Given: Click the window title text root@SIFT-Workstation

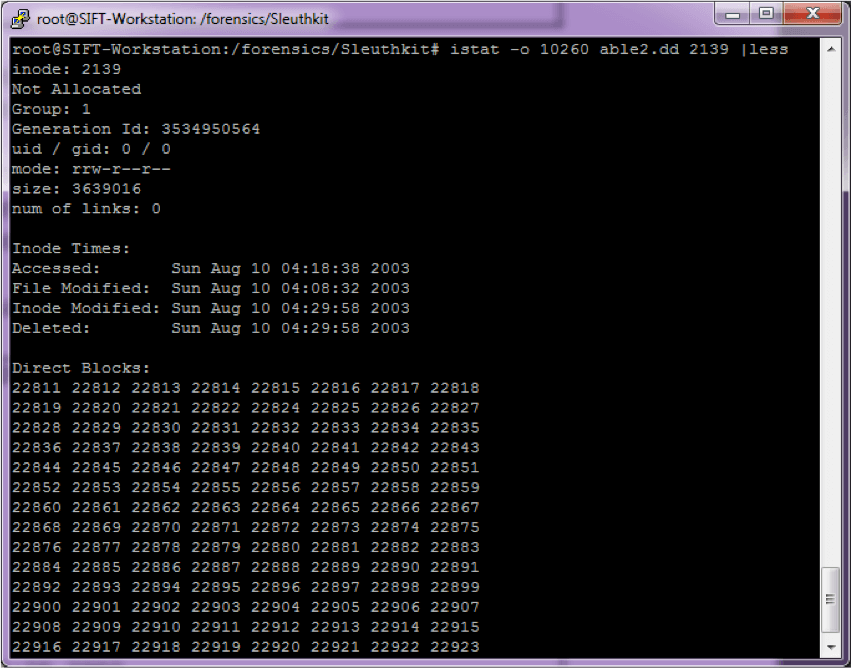Looking at the screenshot, I should 182,18.
